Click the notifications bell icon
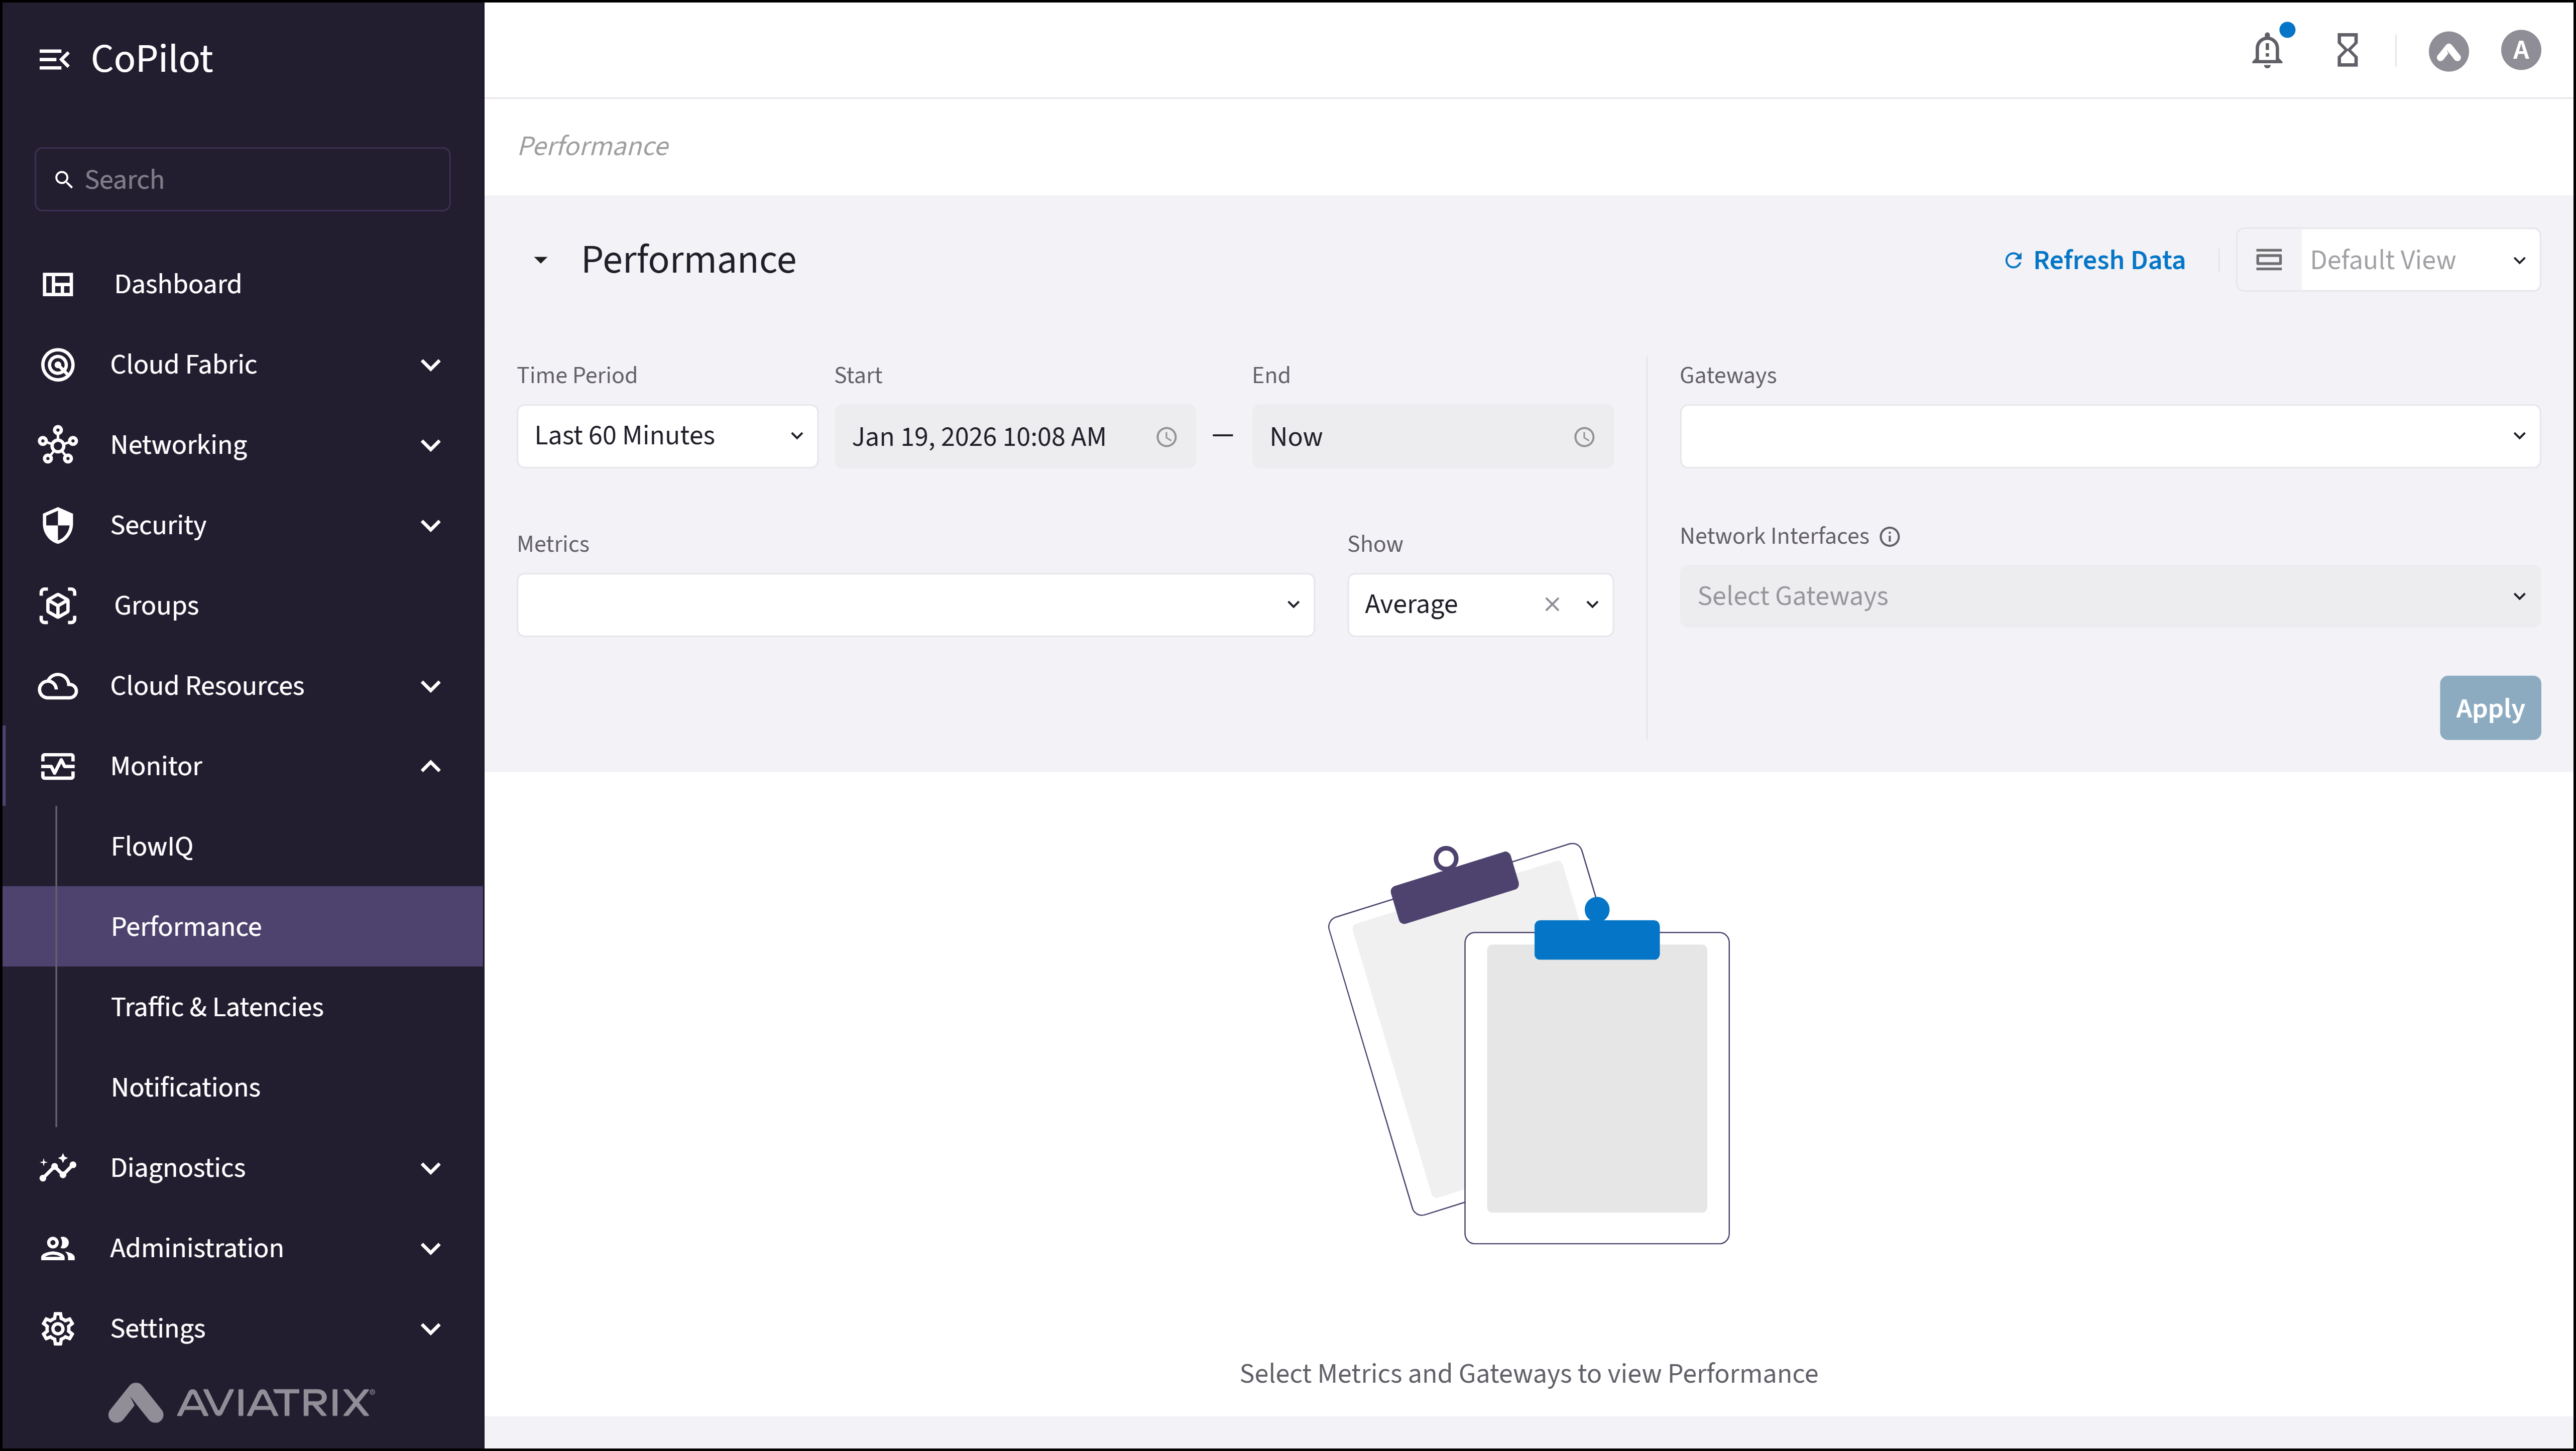 pyautogui.click(x=2267, y=50)
